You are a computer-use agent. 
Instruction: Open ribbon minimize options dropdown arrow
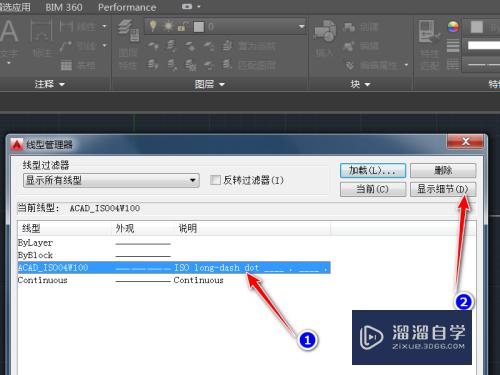click(x=199, y=6)
